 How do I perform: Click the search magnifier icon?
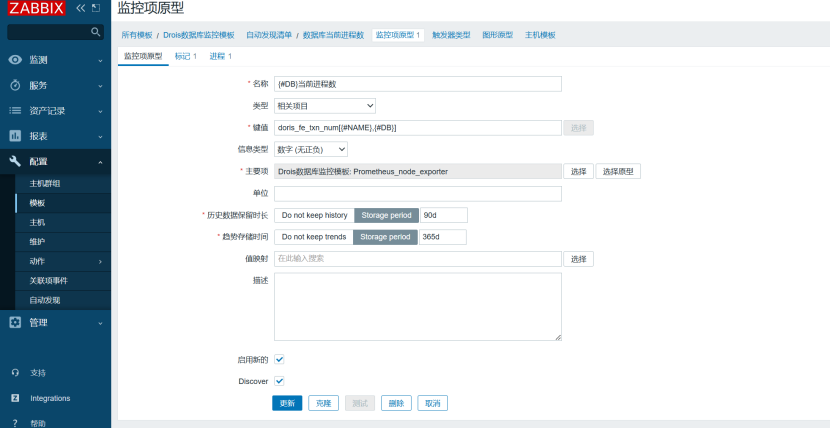coord(96,32)
